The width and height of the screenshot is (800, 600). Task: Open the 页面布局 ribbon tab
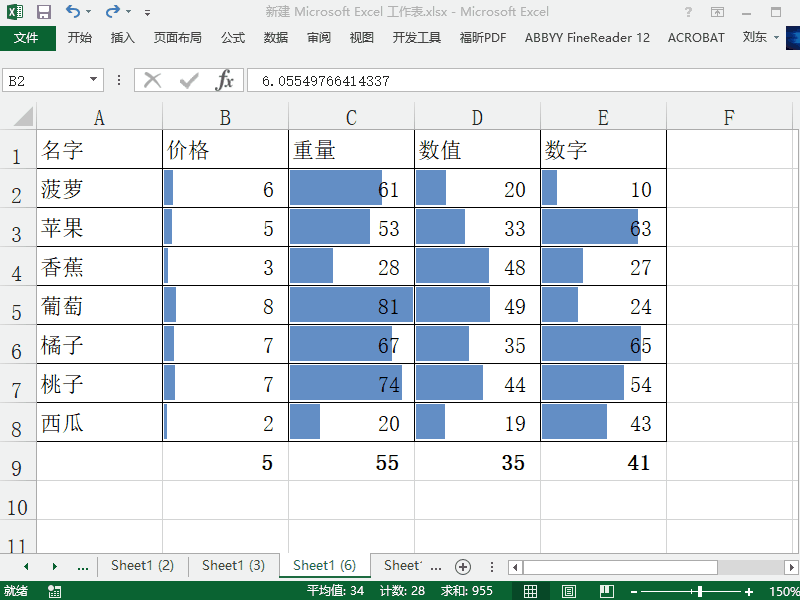[x=178, y=37]
